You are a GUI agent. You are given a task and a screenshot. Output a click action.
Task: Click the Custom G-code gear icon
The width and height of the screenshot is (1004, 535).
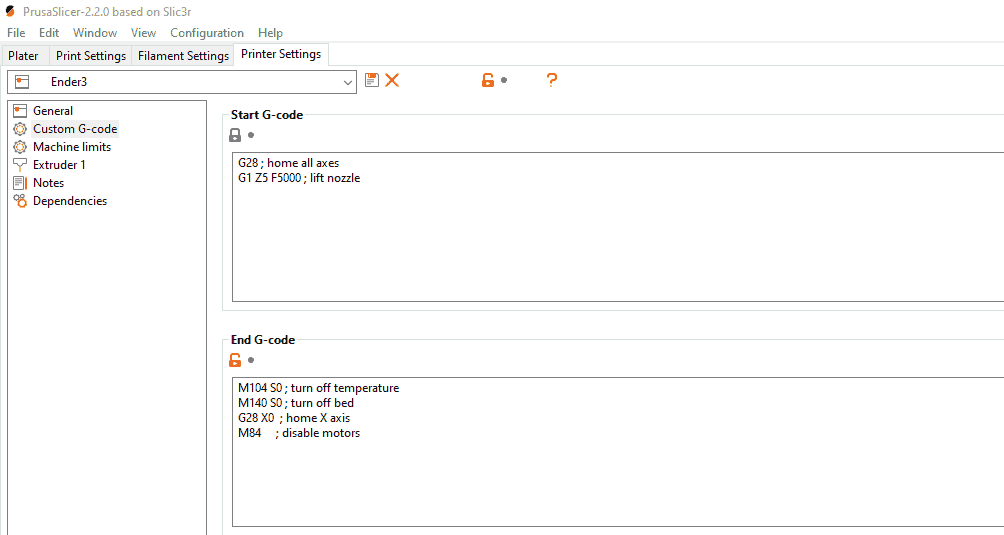(20, 129)
